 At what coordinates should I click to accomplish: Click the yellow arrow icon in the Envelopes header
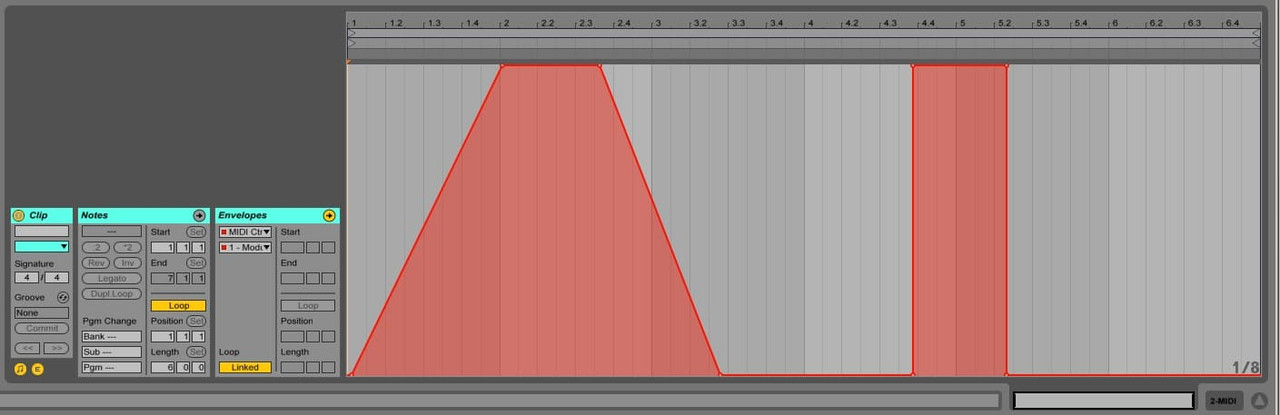pos(329,215)
